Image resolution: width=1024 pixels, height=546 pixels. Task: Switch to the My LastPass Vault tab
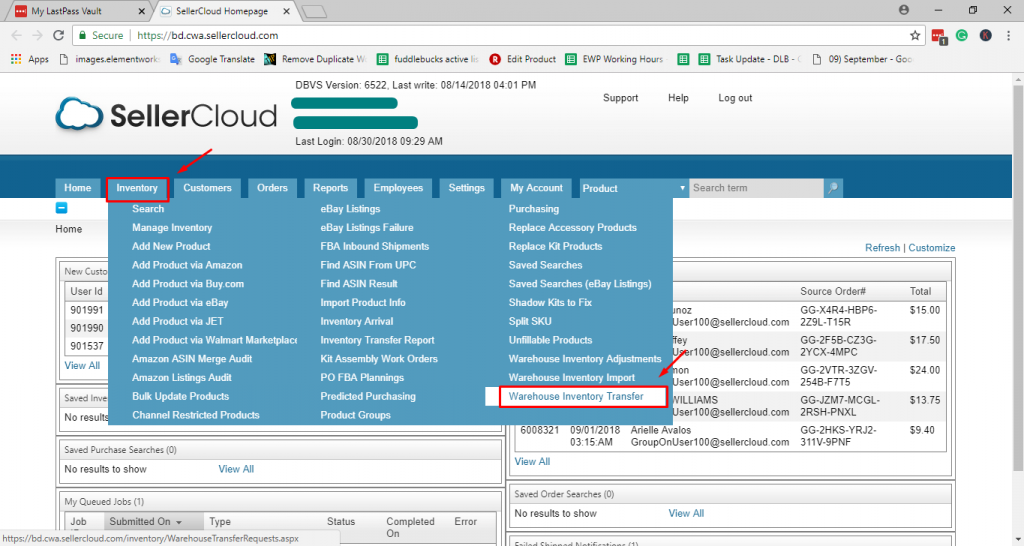pyautogui.click(x=77, y=11)
